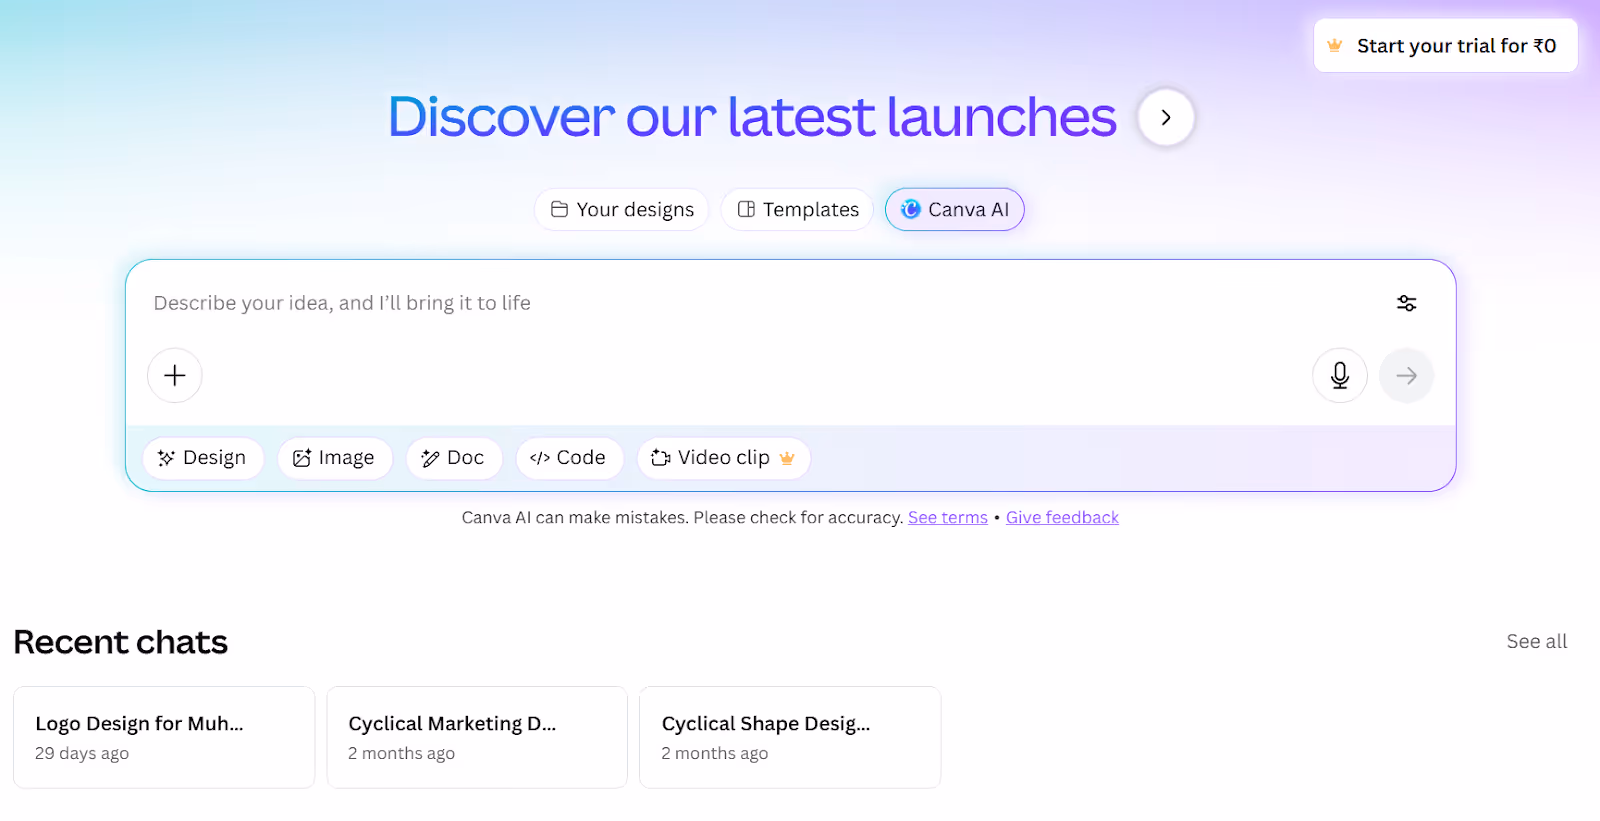Click See all recent chats
This screenshot has width=1600, height=821.
click(1536, 641)
